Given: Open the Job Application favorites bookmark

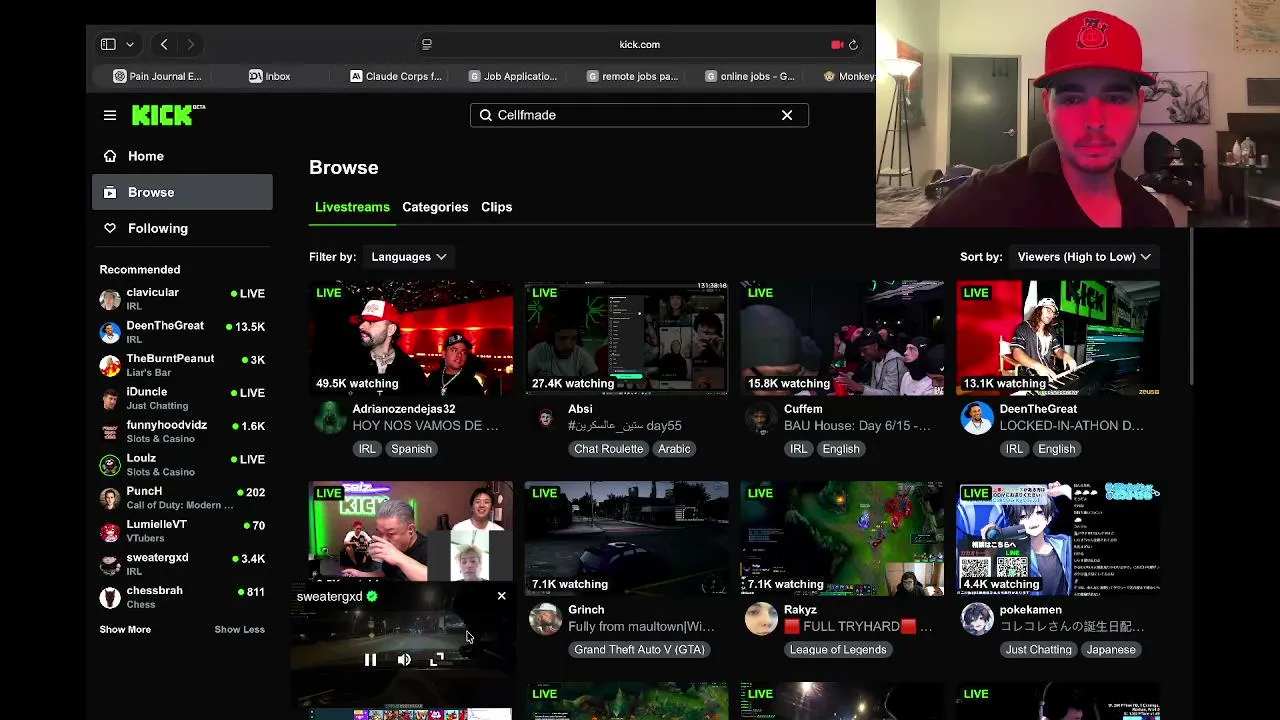Looking at the screenshot, I should [x=513, y=76].
